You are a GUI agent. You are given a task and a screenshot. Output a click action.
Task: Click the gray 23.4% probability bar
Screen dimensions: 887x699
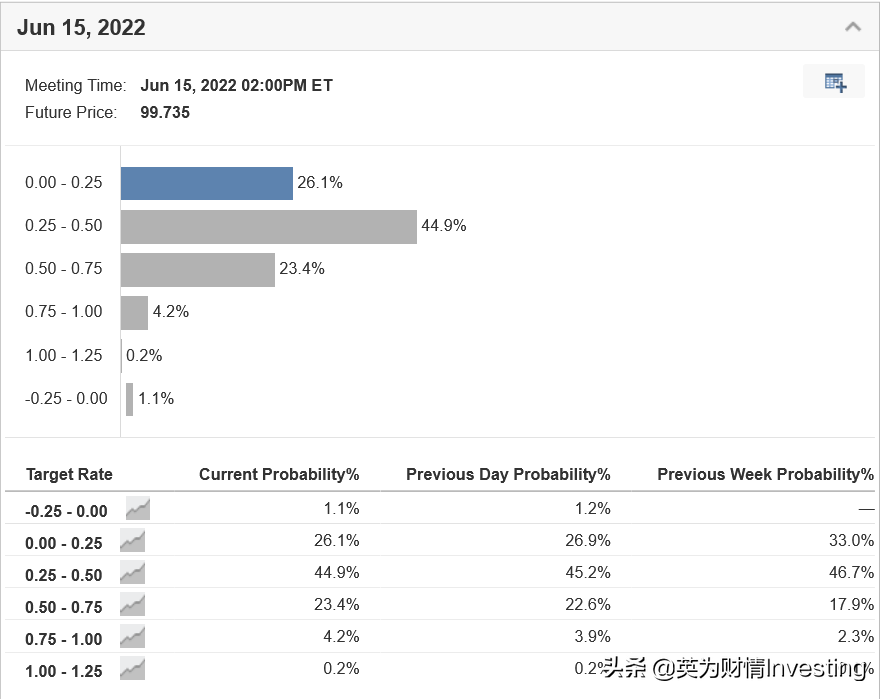tap(198, 269)
